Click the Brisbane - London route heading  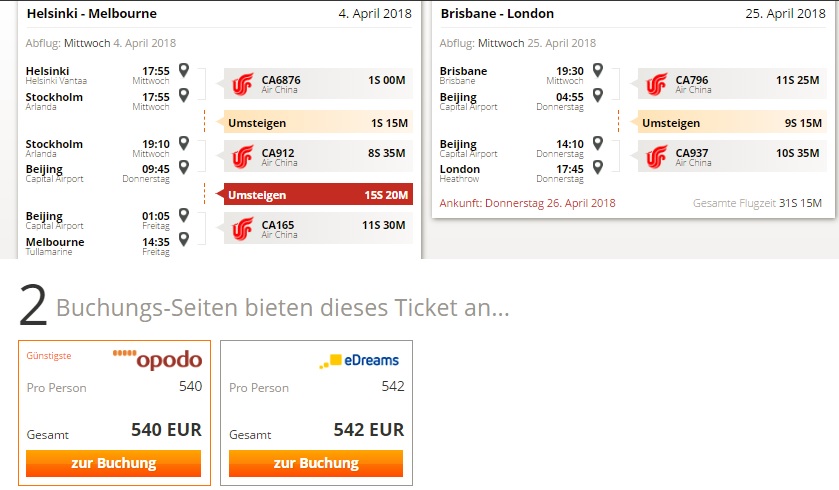[497, 13]
